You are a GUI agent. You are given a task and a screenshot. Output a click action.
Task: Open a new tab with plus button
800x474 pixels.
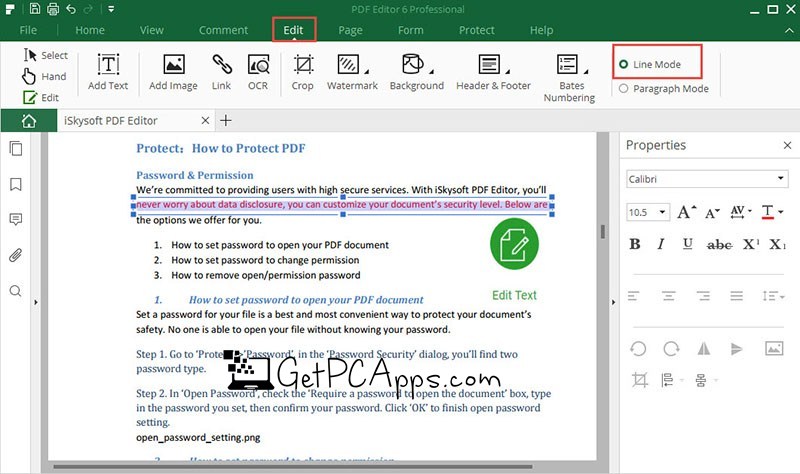(x=226, y=120)
